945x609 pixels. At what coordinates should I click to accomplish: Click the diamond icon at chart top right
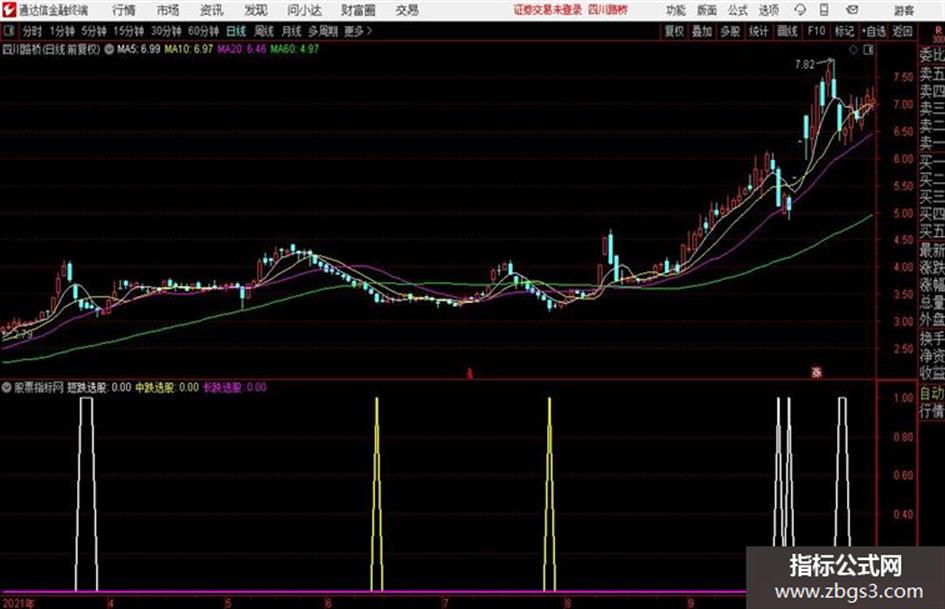(x=853, y=50)
